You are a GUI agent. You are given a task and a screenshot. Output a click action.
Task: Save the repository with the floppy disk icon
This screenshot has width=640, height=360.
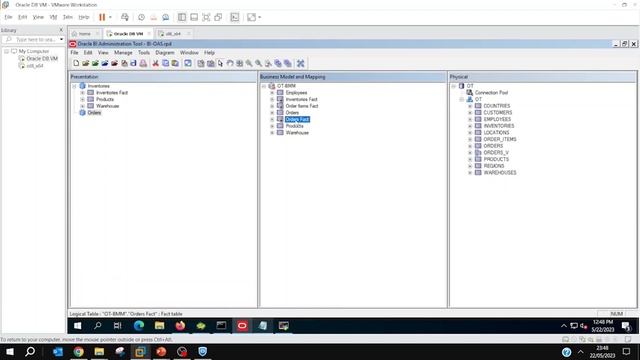133,63
